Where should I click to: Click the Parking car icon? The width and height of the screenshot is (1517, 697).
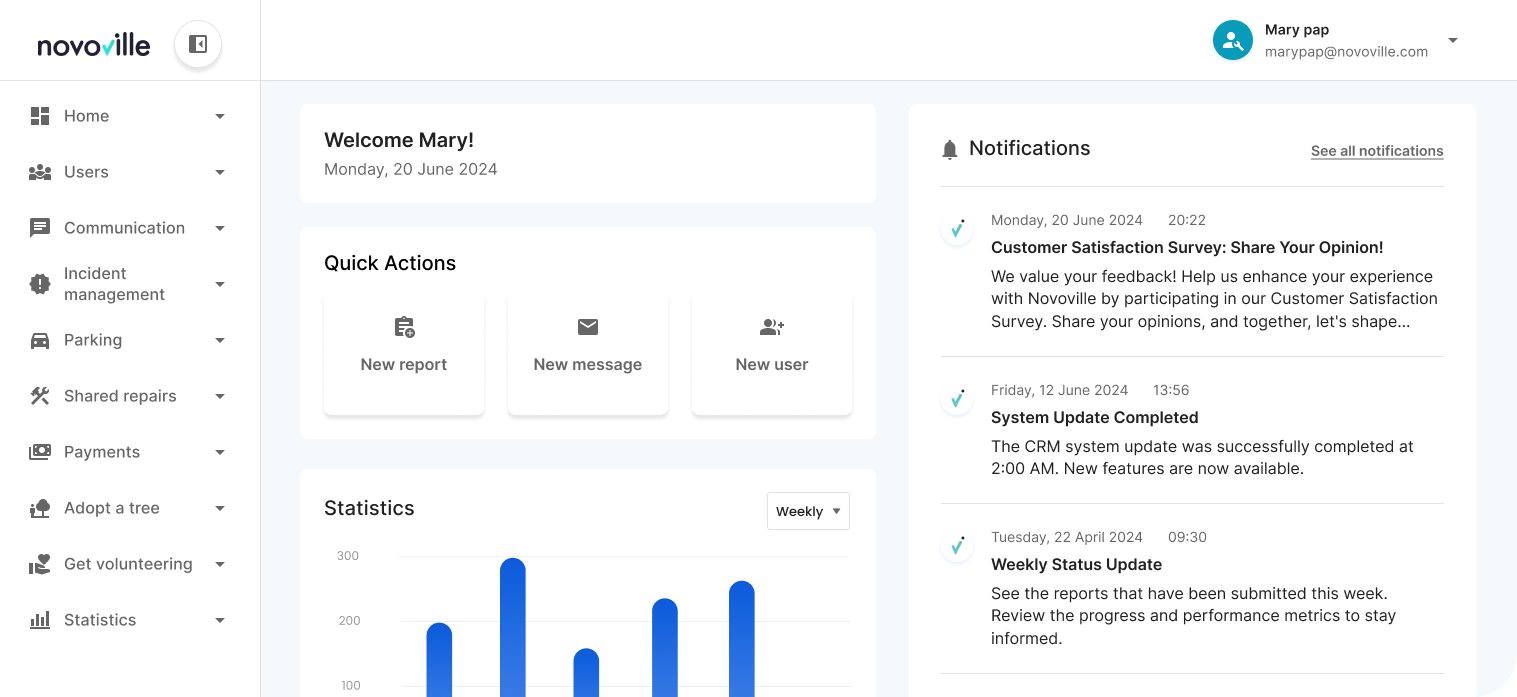[40, 340]
